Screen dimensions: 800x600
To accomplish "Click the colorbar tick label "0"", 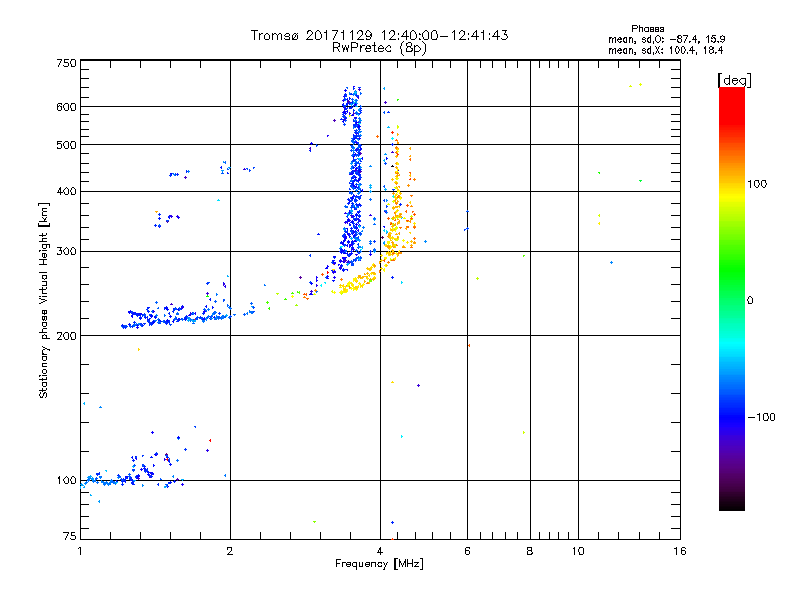I will 750,301.
